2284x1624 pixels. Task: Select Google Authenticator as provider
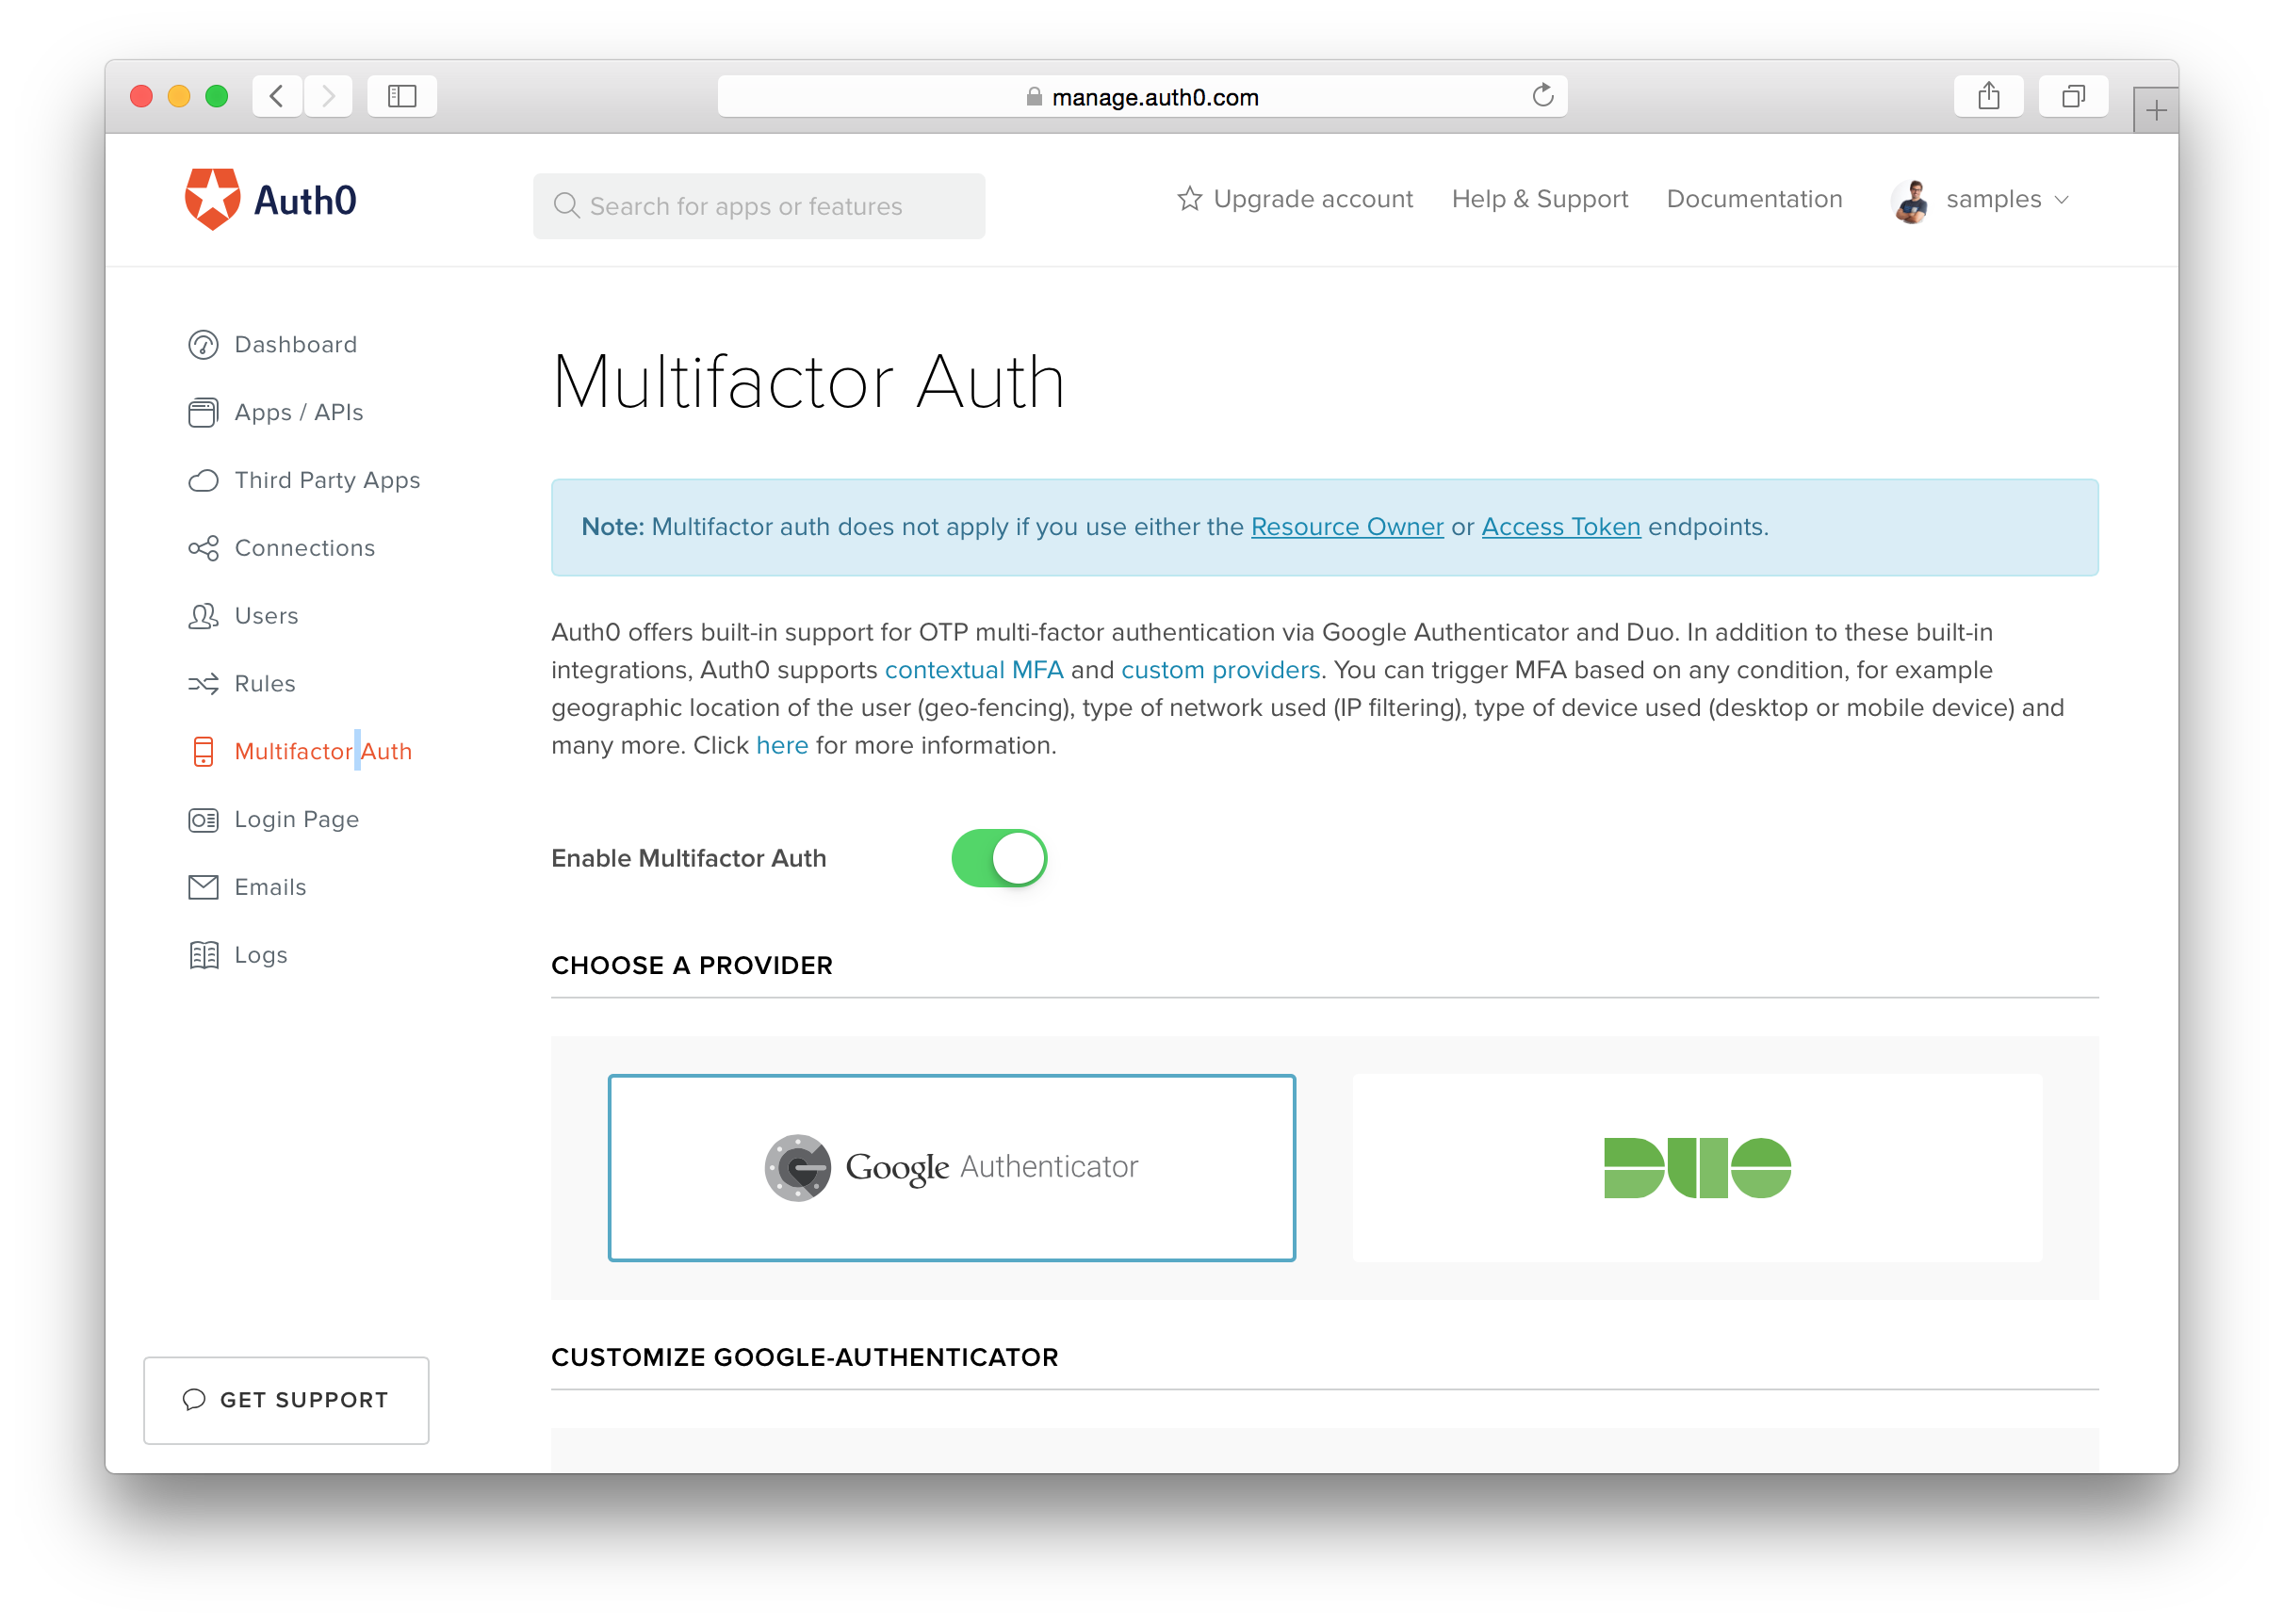(x=951, y=1167)
